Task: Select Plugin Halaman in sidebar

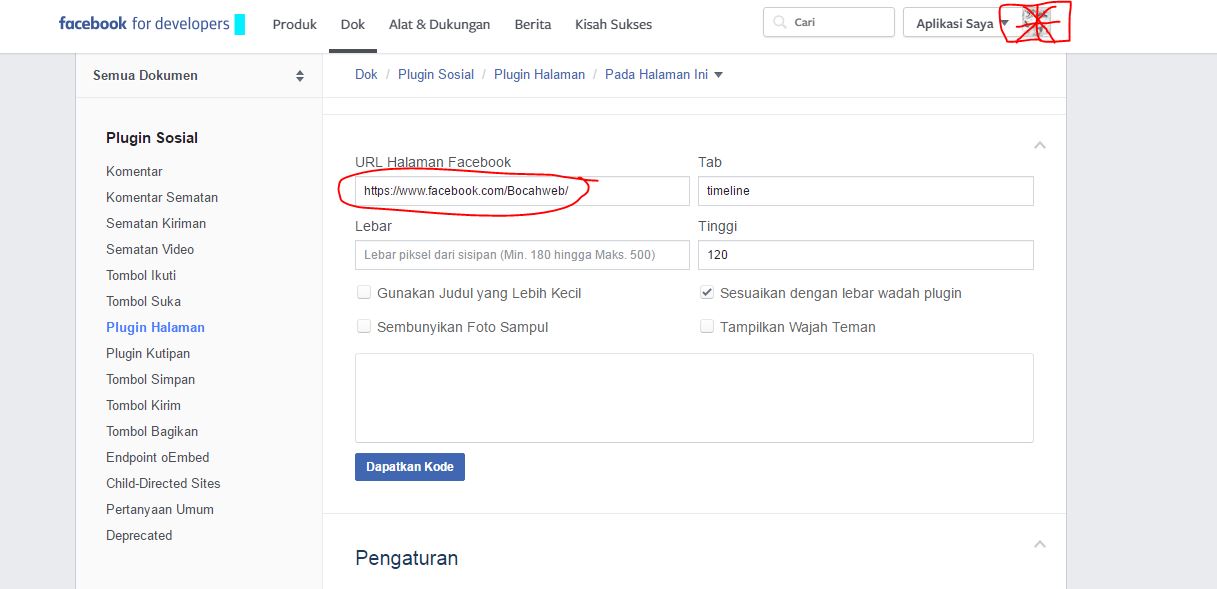Action: 155,327
